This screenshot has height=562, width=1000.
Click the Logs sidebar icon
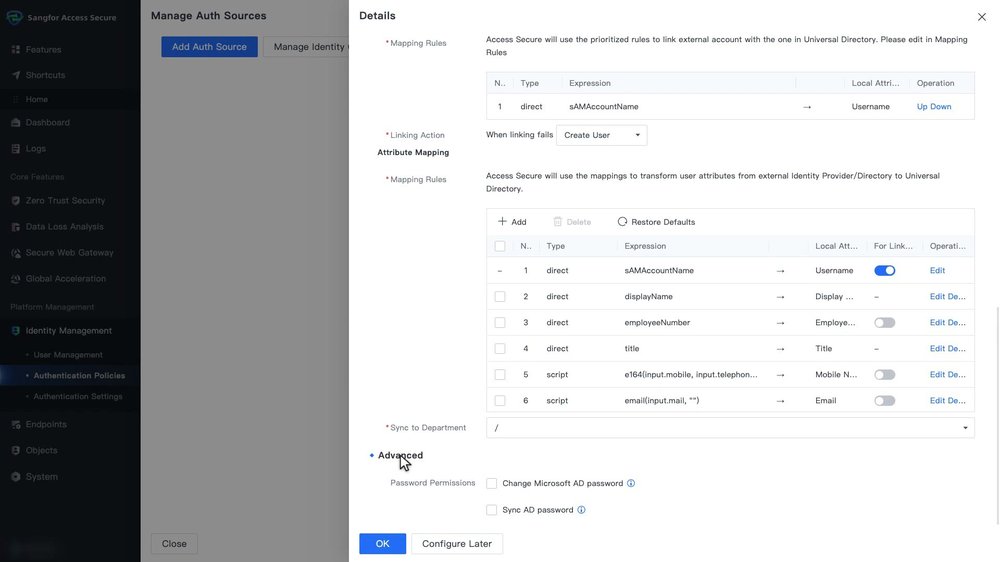click(16, 149)
